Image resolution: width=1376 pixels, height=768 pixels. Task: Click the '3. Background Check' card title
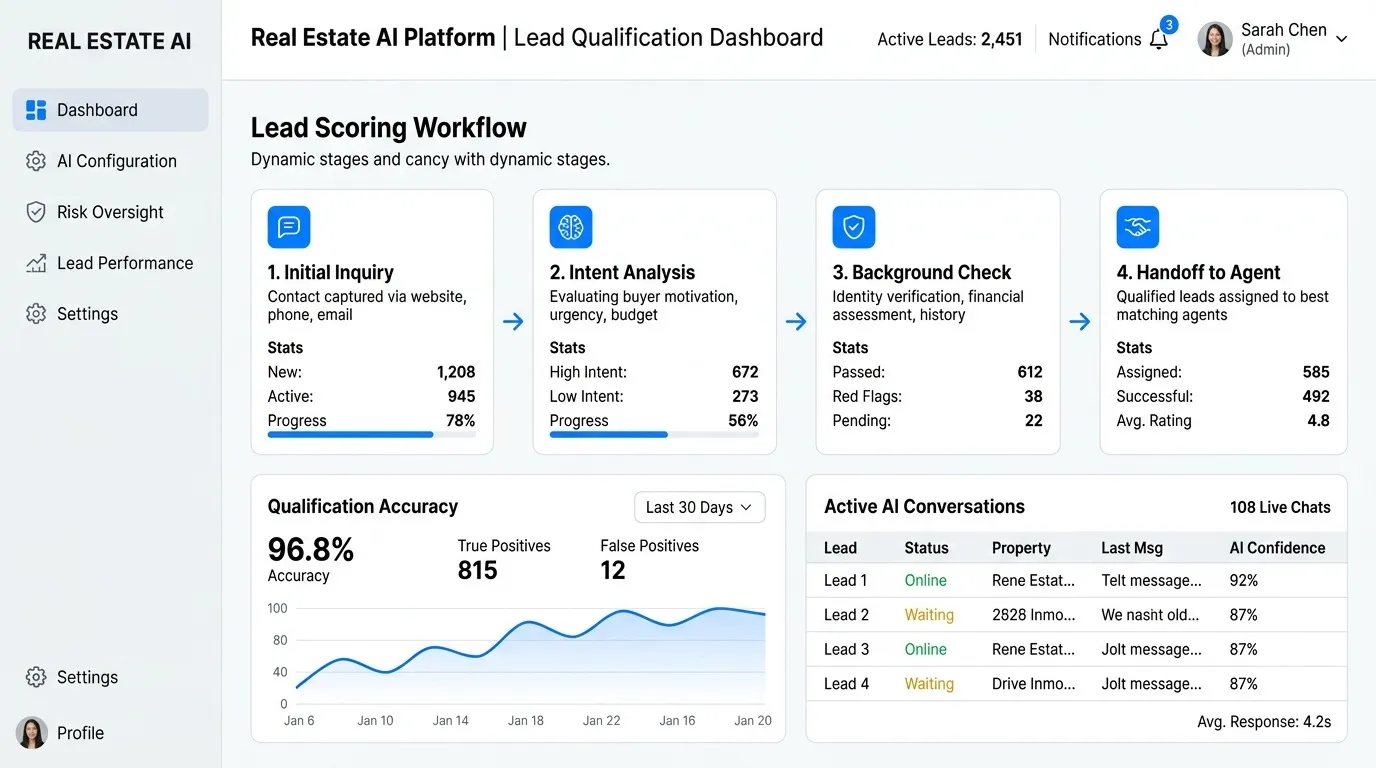[x=922, y=272]
